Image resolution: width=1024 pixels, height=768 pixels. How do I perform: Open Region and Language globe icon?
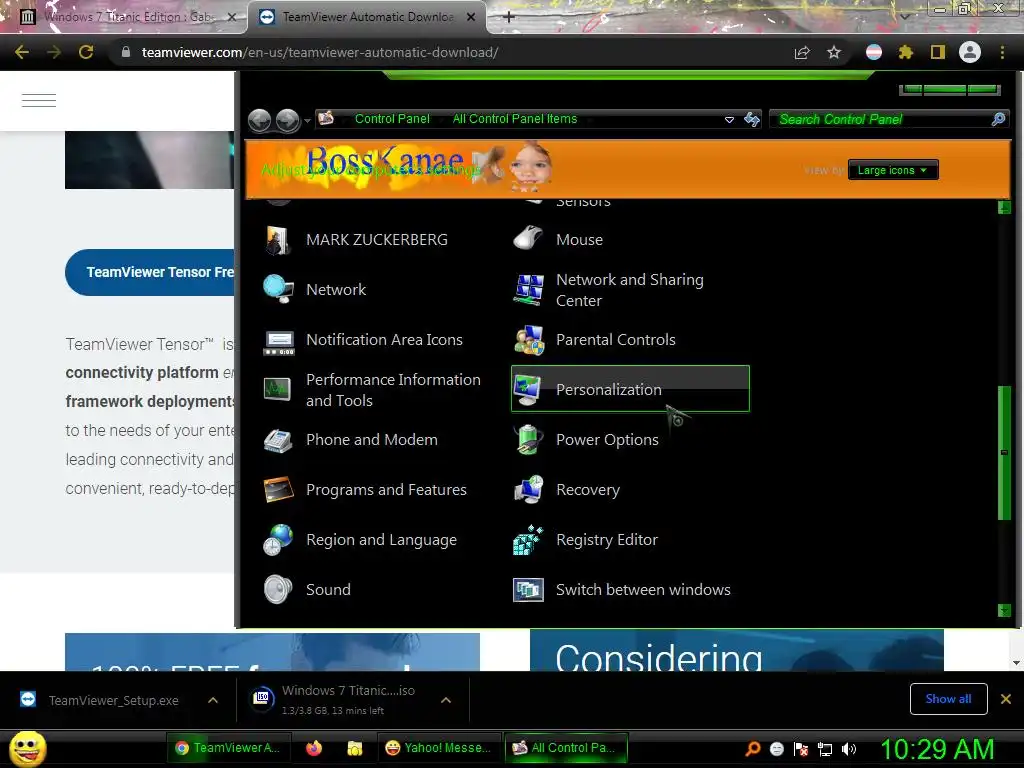pos(278,539)
